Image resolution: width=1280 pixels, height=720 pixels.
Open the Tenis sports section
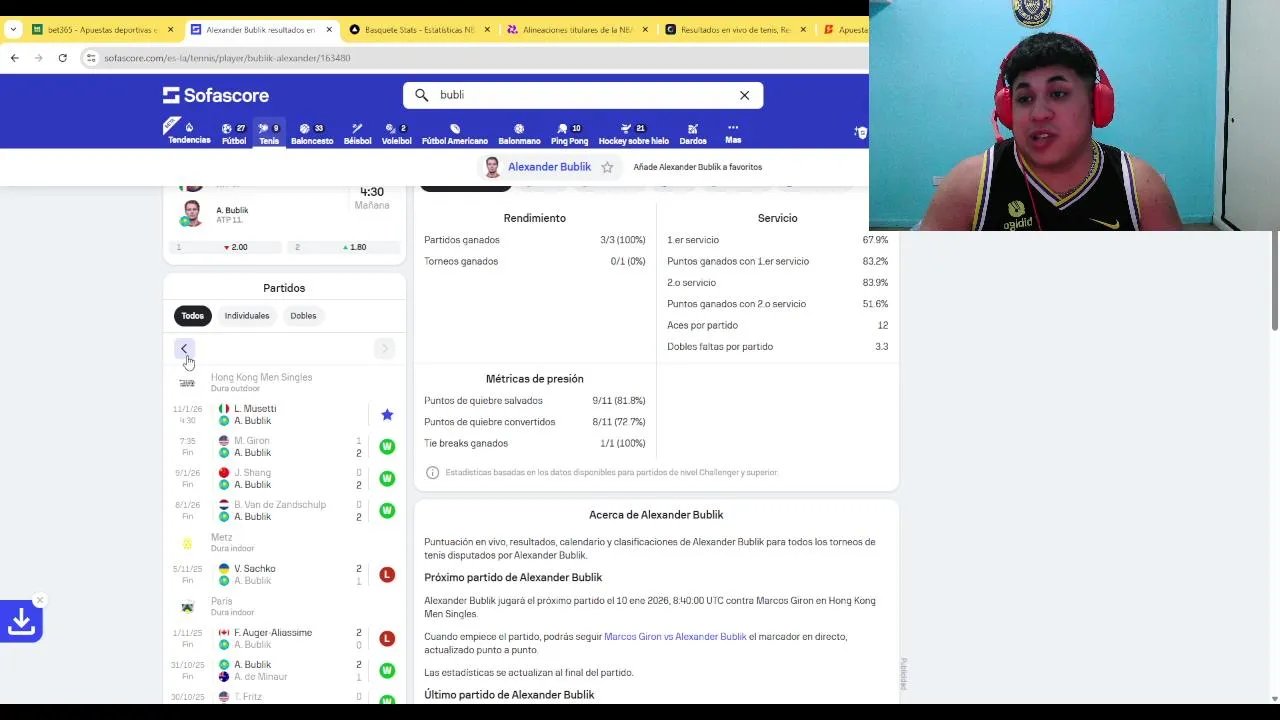[x=269, y=133]
